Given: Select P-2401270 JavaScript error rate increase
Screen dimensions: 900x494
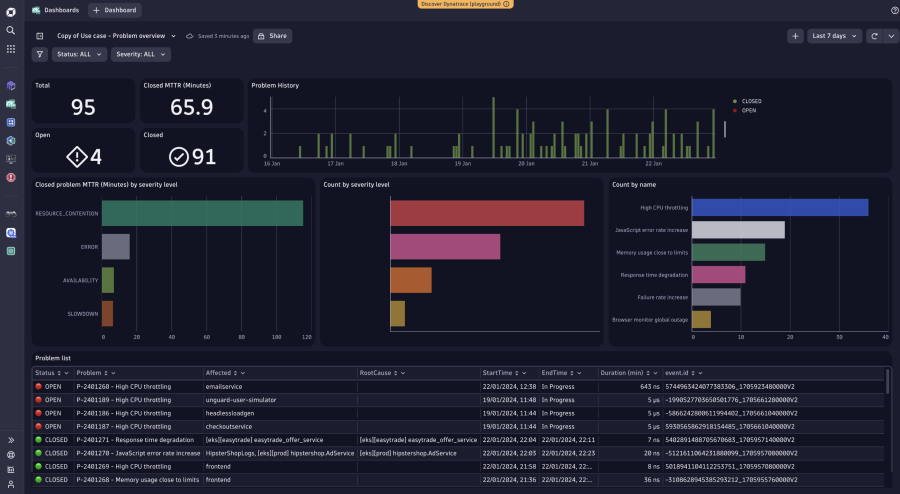Looking at the screenshot, I should [x=138, y=453].
